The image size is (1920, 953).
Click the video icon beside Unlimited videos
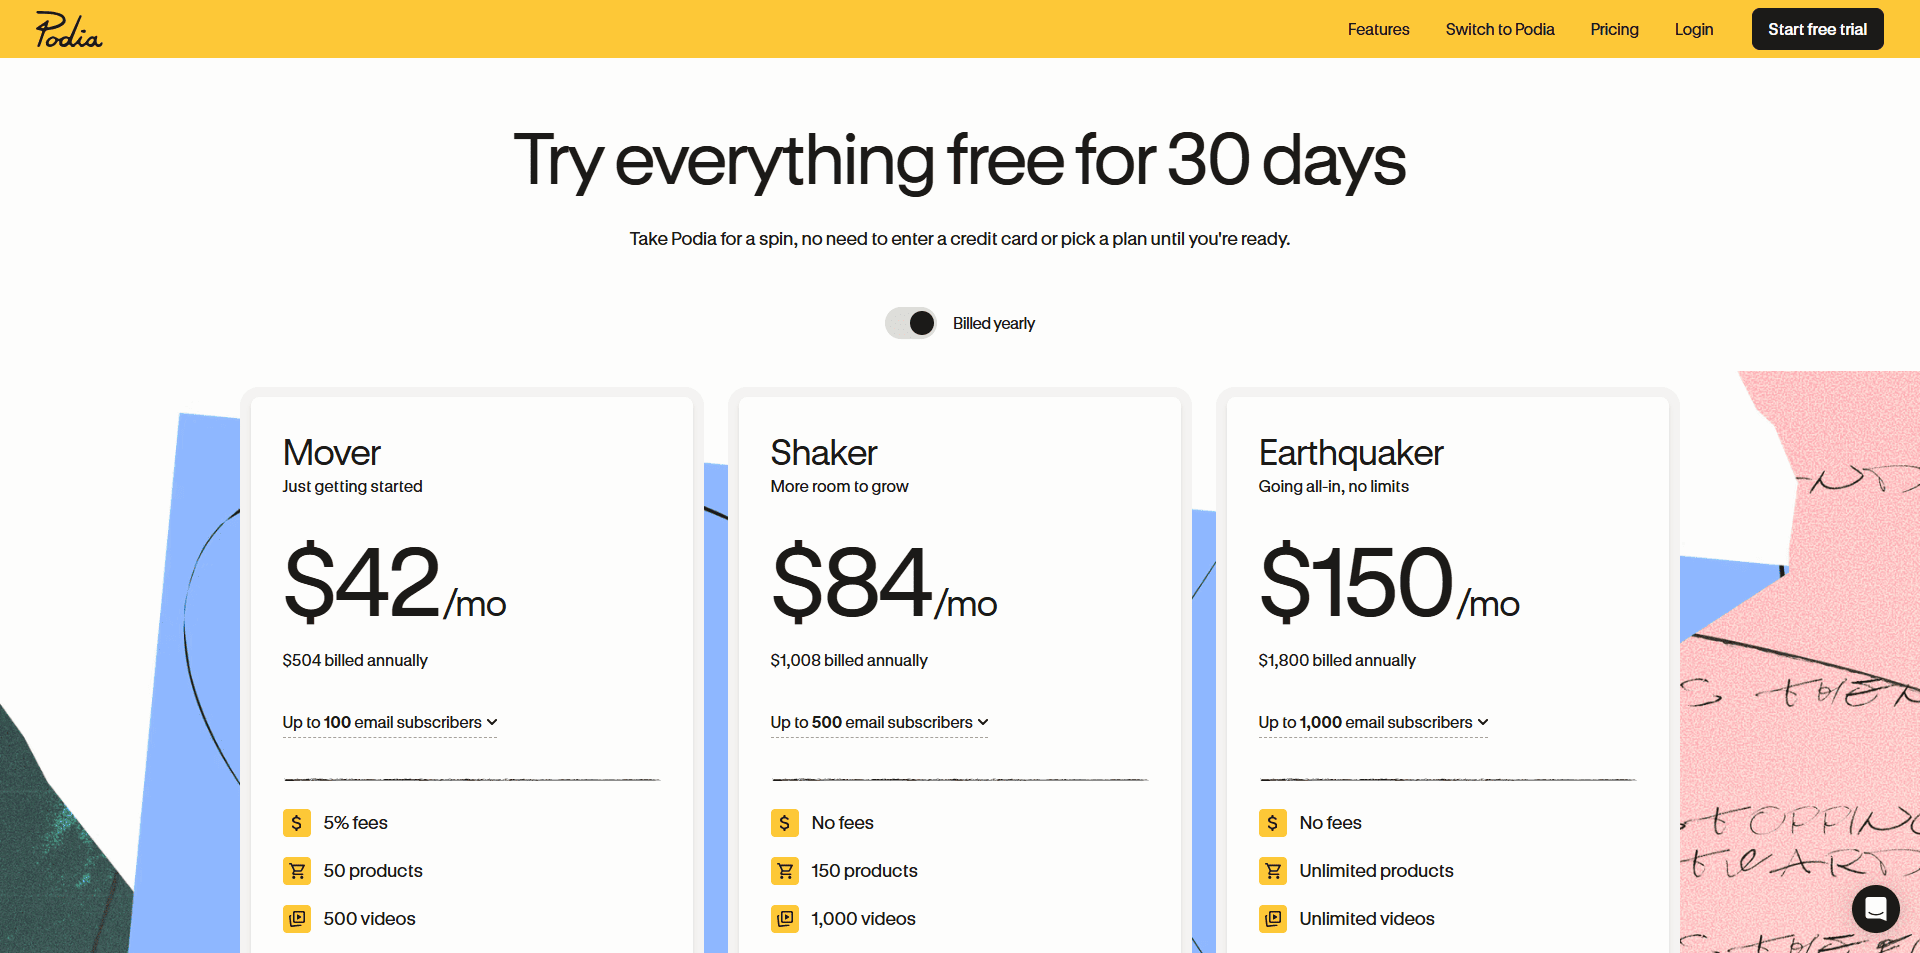[1273, 919]
